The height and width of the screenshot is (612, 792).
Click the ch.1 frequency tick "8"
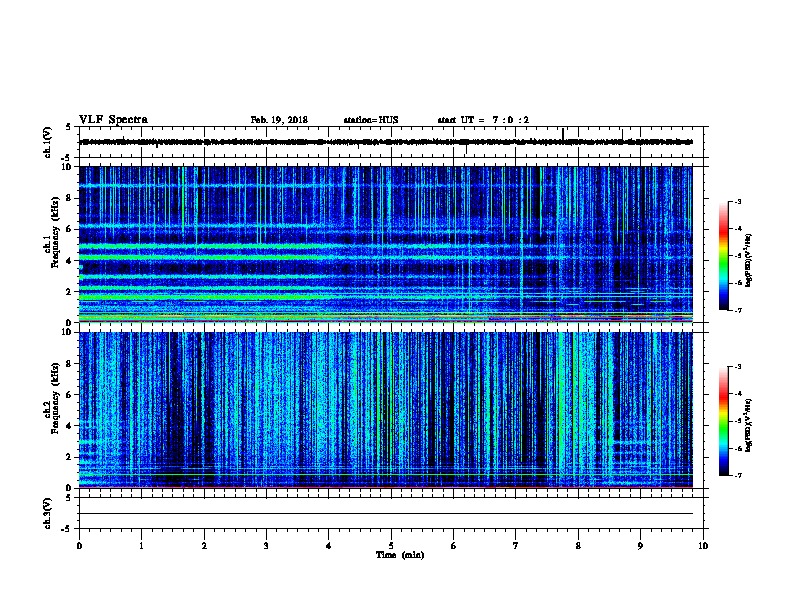(x=69, y=198)
